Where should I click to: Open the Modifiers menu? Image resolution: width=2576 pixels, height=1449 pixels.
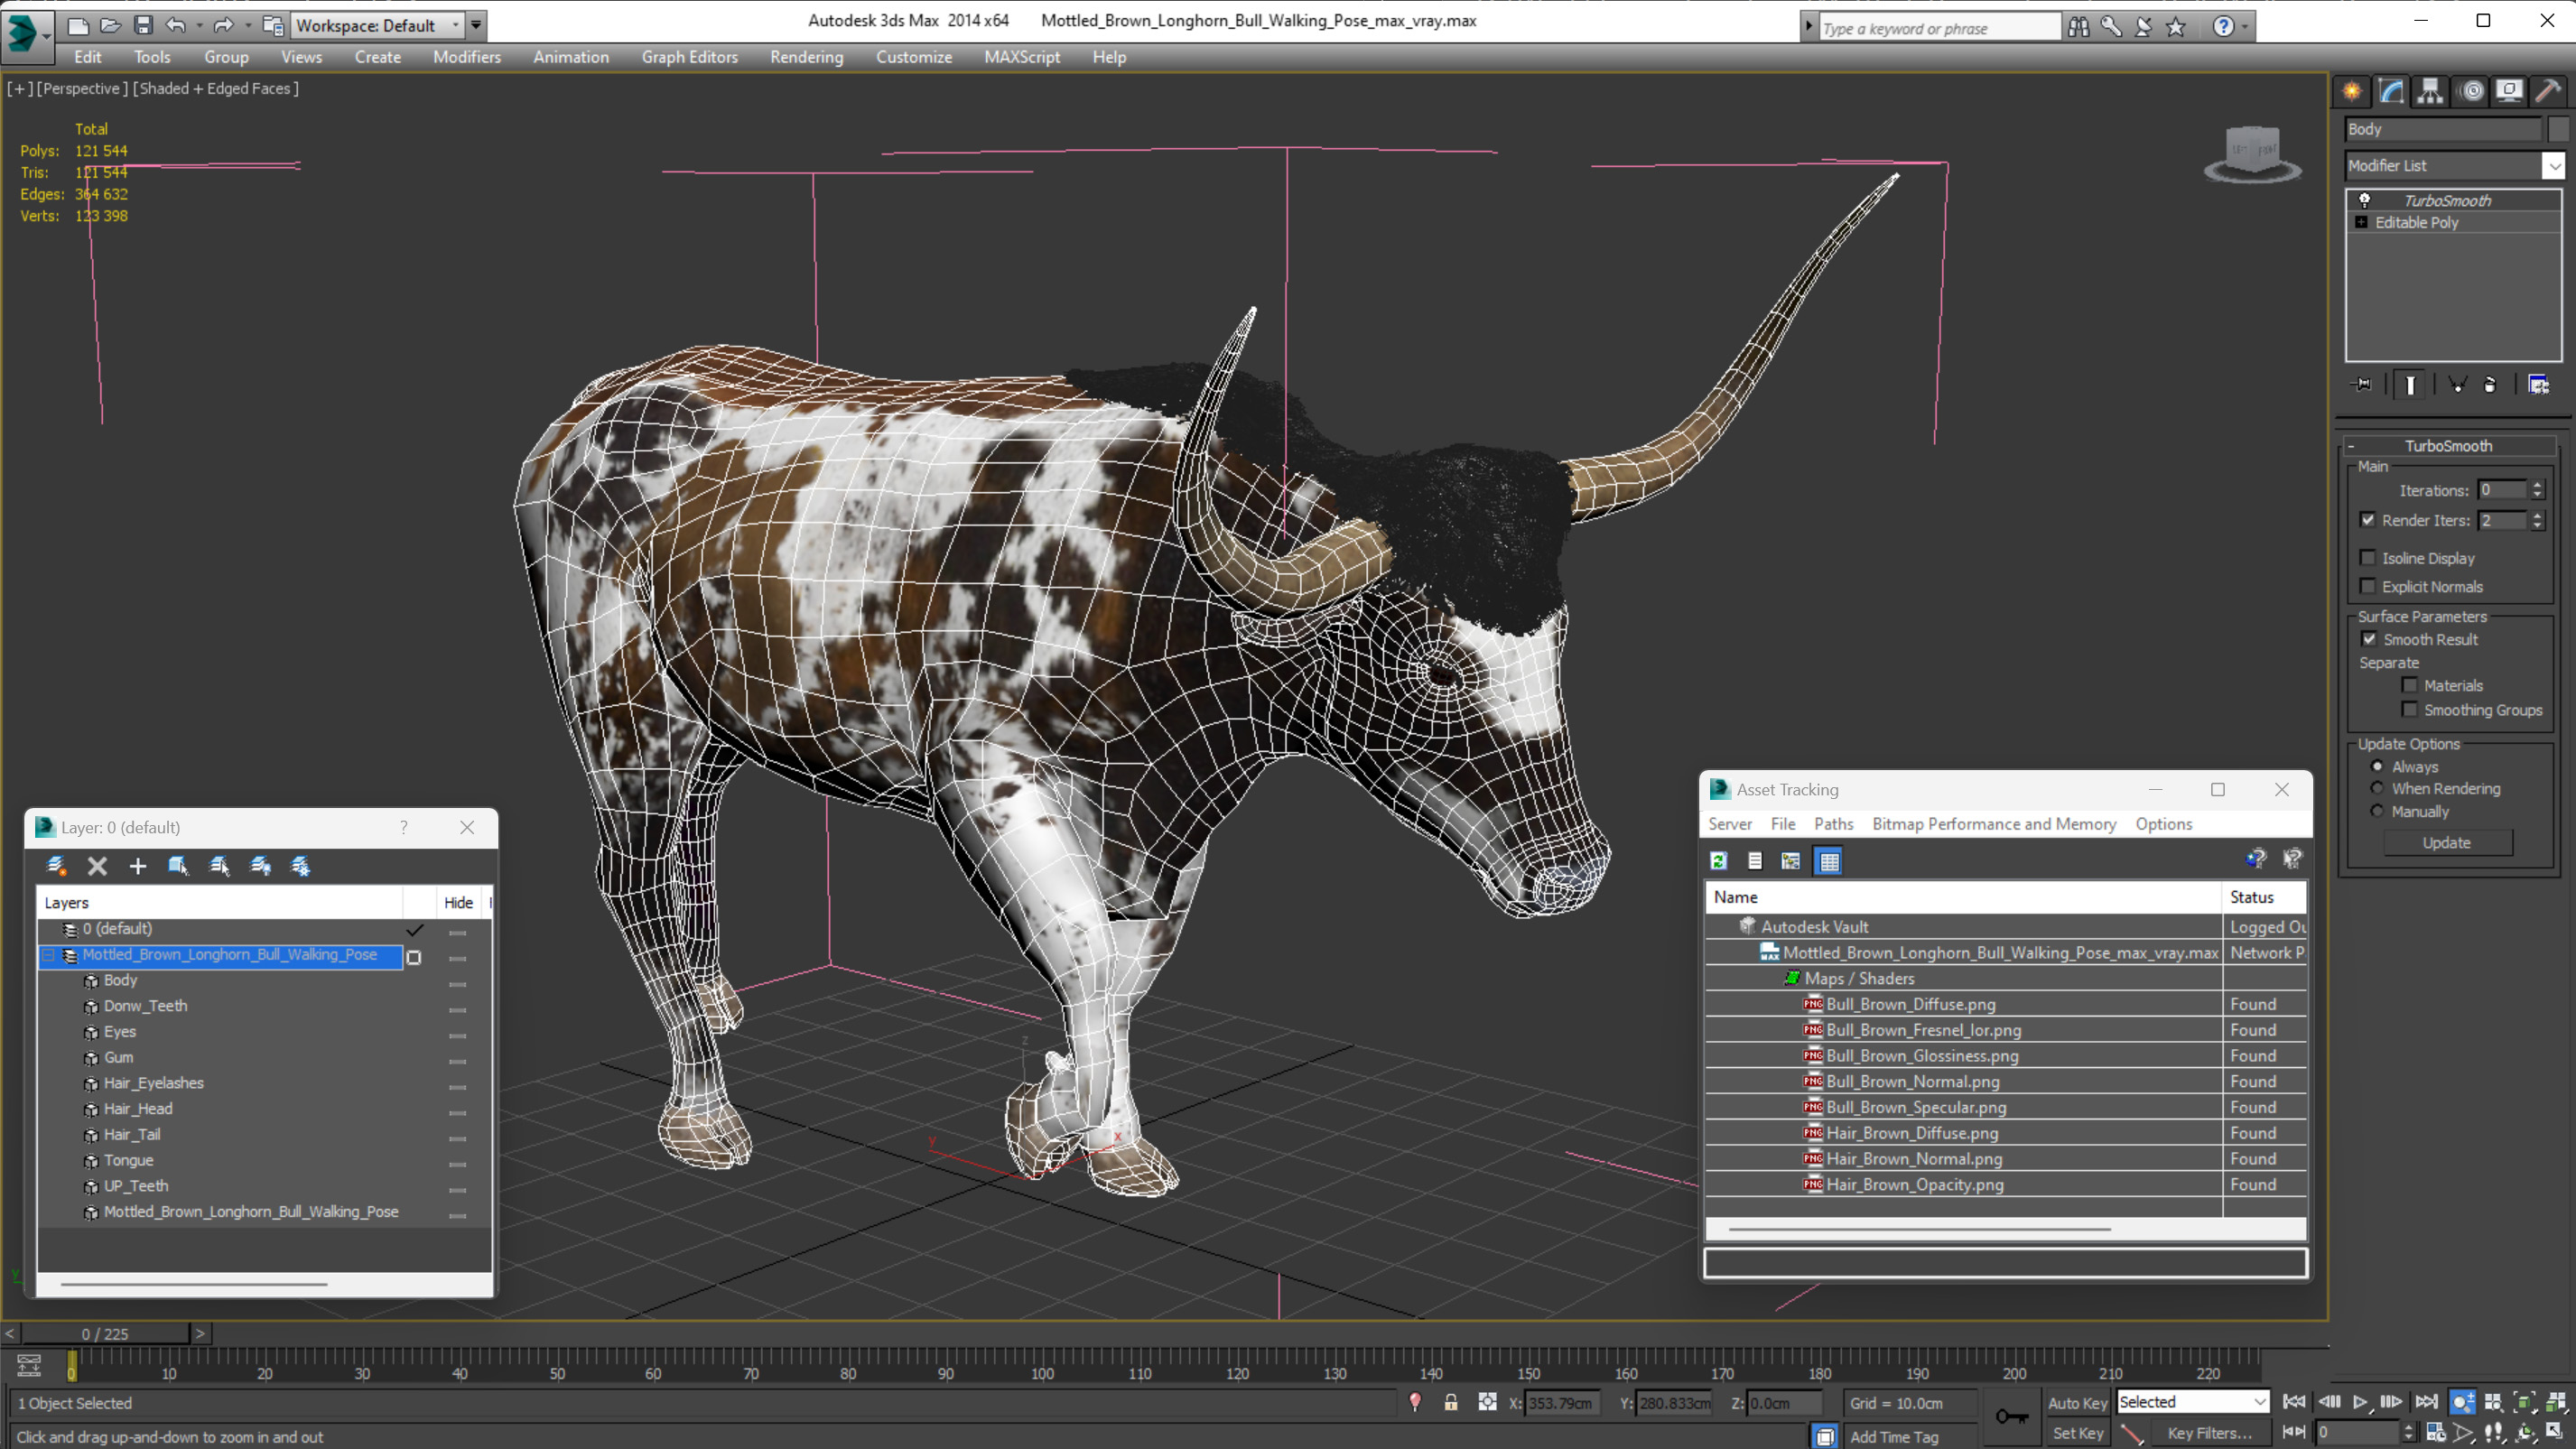coord(467,57)
